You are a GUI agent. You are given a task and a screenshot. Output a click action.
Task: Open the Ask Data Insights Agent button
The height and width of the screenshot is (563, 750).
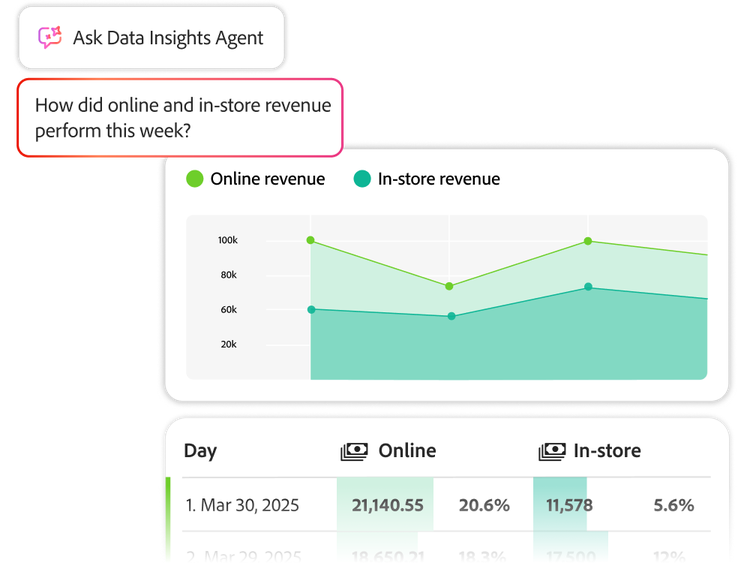click(x=151, y=39)
